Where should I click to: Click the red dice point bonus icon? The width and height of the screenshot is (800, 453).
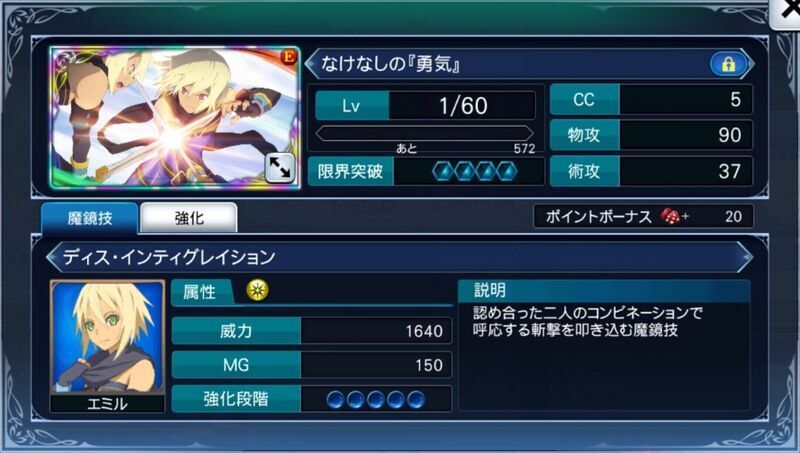tap(670, 216)
